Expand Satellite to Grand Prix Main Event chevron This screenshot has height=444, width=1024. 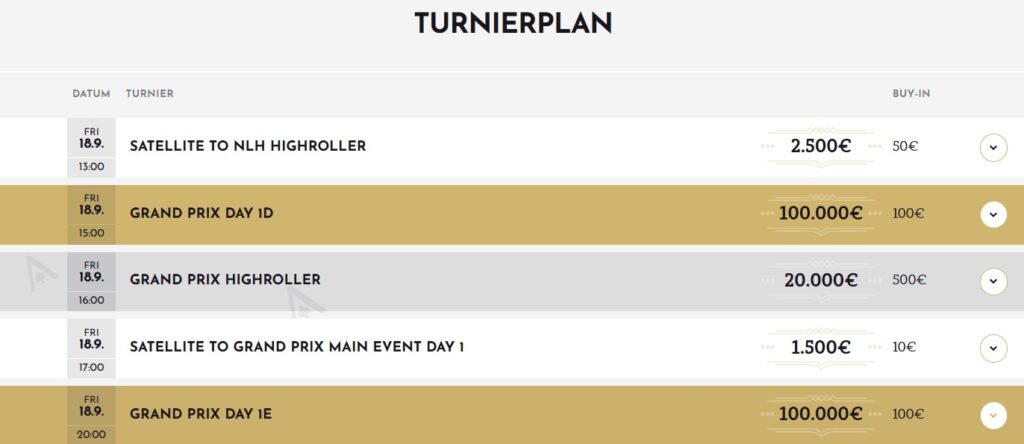pyautogui.click(x=993, y=348)
